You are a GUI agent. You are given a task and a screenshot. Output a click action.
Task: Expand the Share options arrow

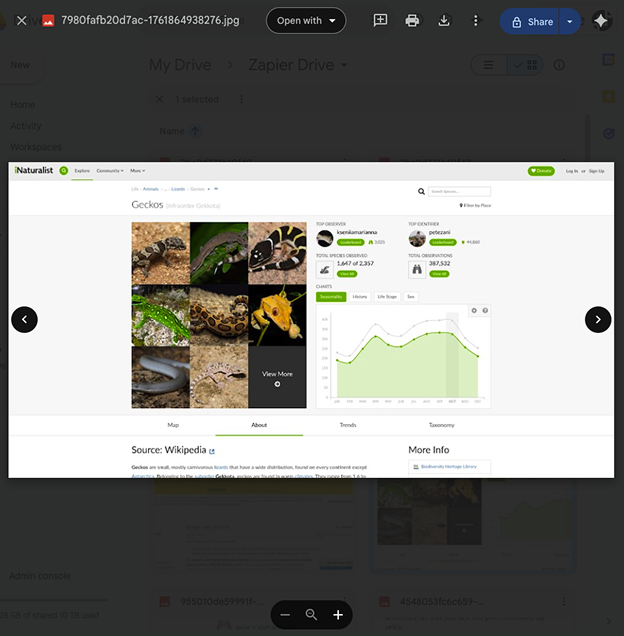570,21
